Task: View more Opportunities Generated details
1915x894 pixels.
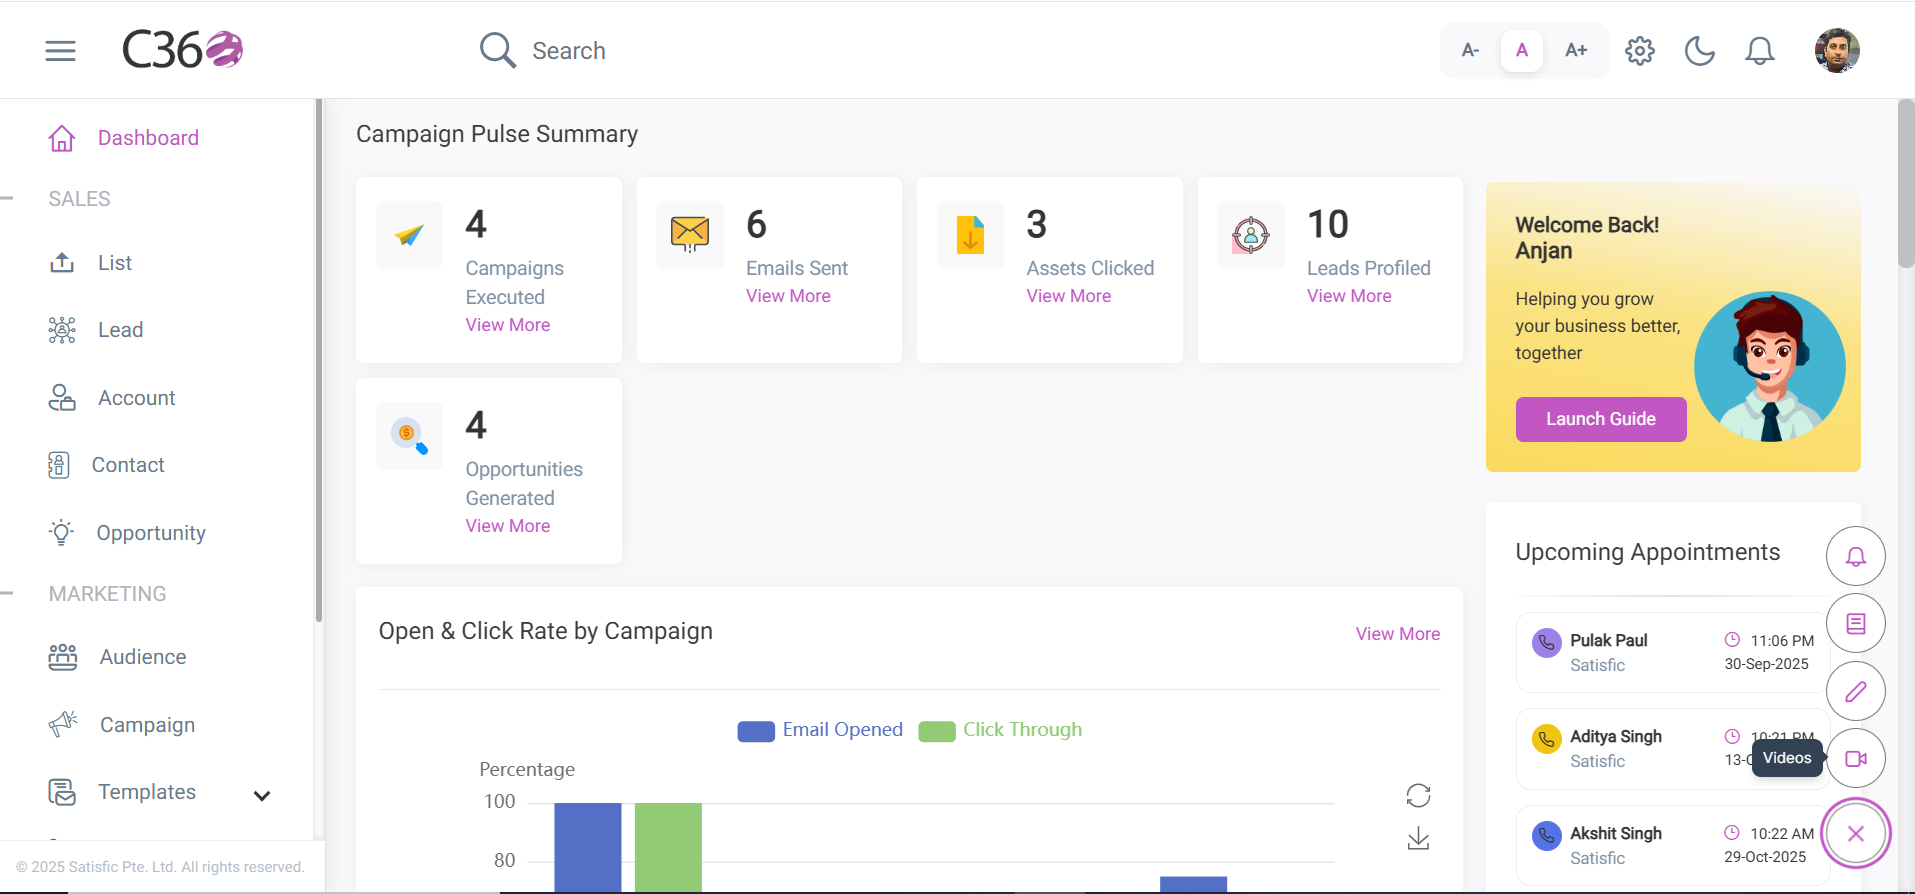Action: (x=508, y=526)
